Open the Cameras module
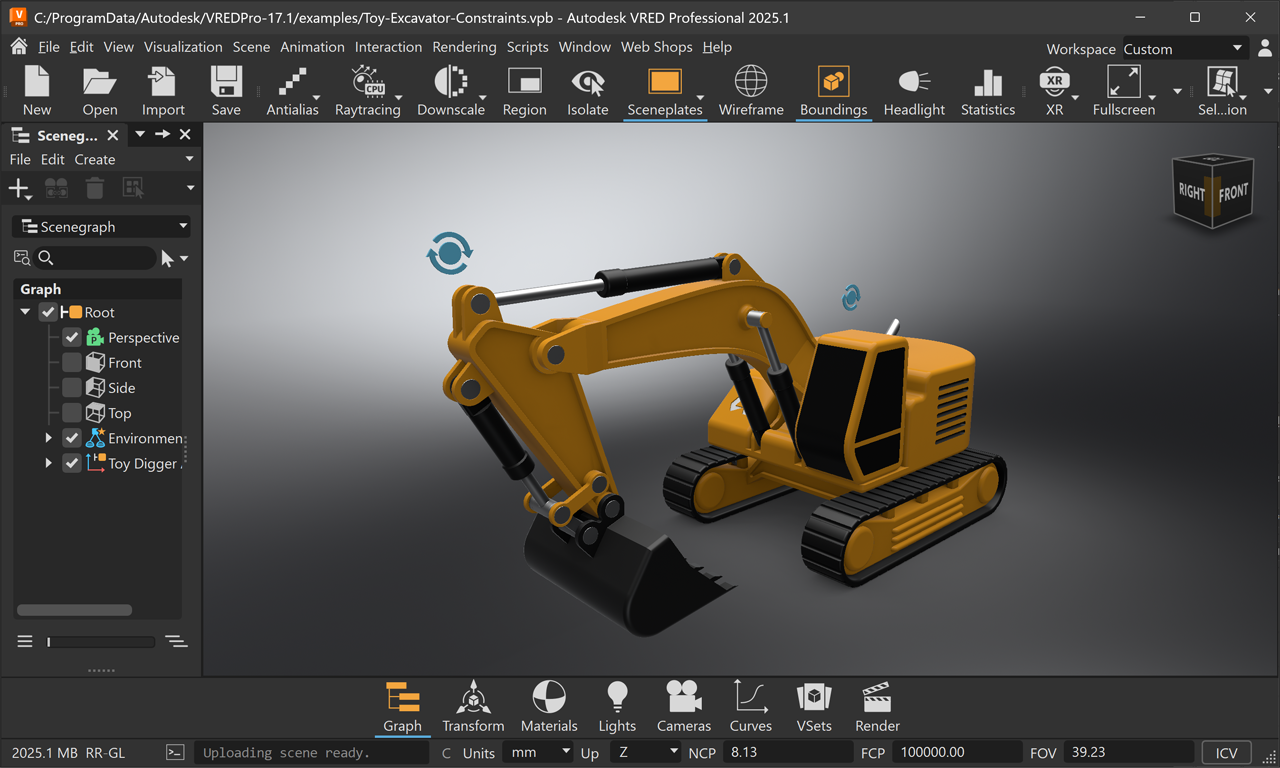 tap(684, 707)
